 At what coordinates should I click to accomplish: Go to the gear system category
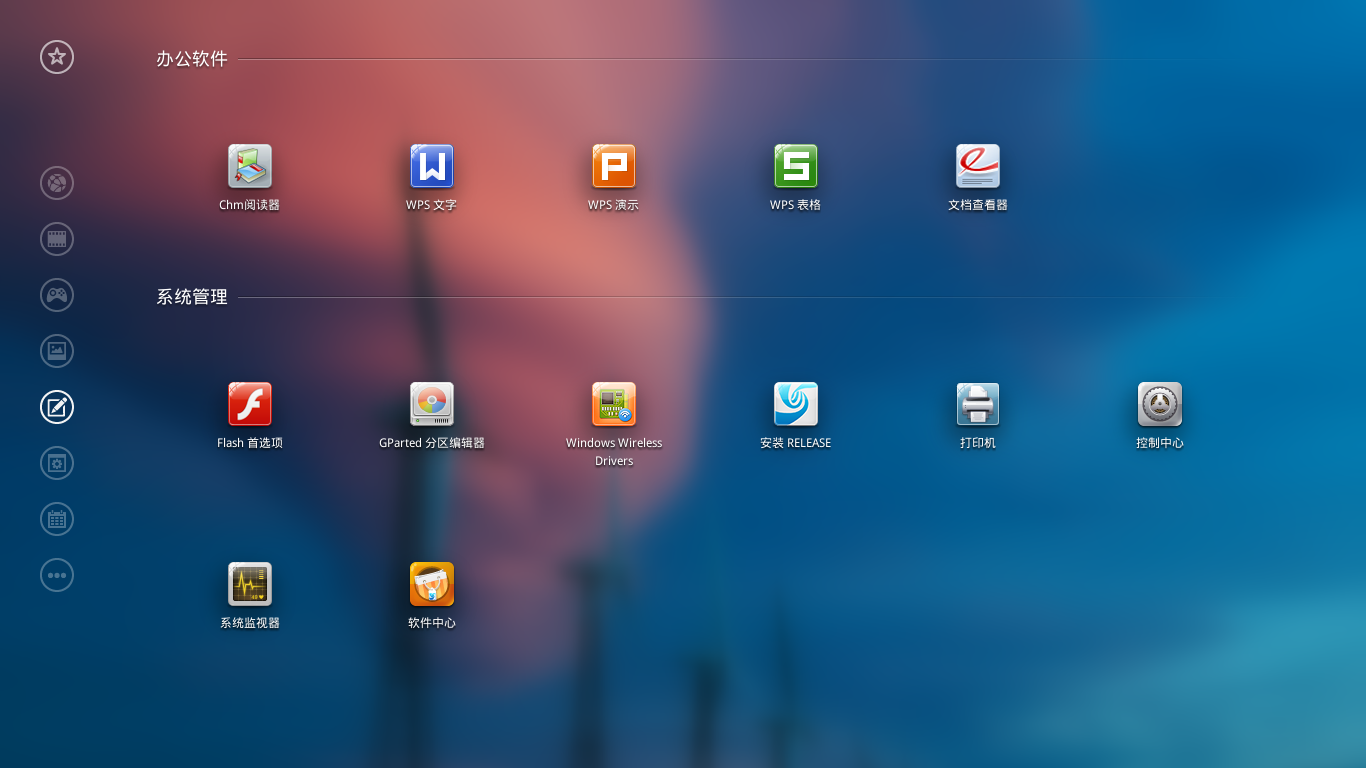pos(57,463)
